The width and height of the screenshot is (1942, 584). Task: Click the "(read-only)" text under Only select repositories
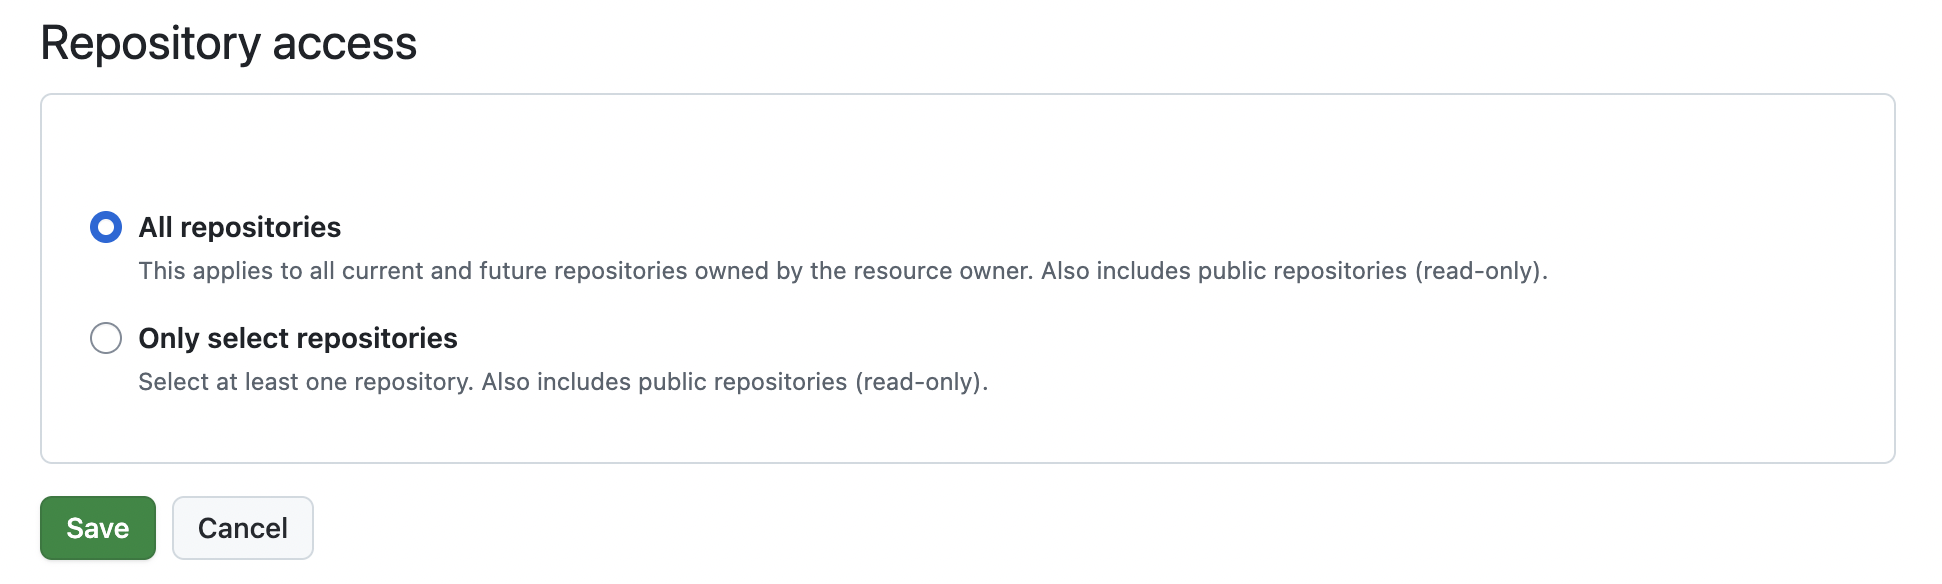point(920,382)
